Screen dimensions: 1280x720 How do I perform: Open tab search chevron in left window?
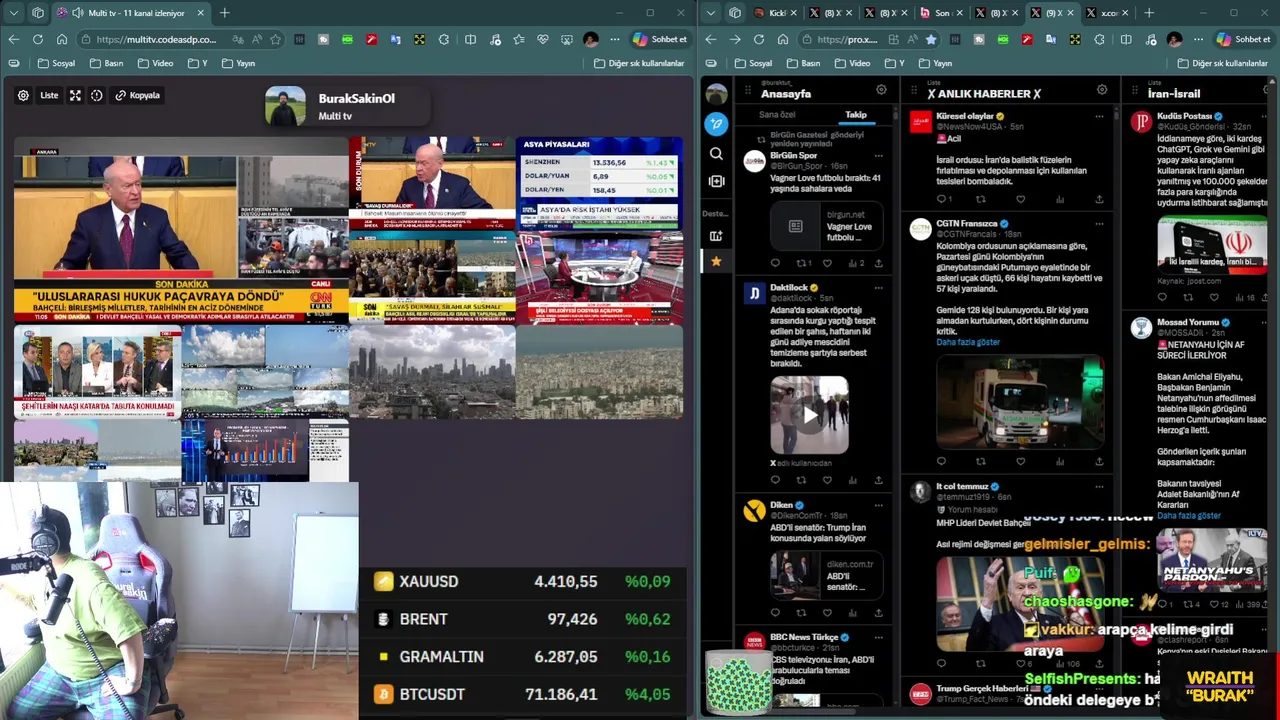13,13
